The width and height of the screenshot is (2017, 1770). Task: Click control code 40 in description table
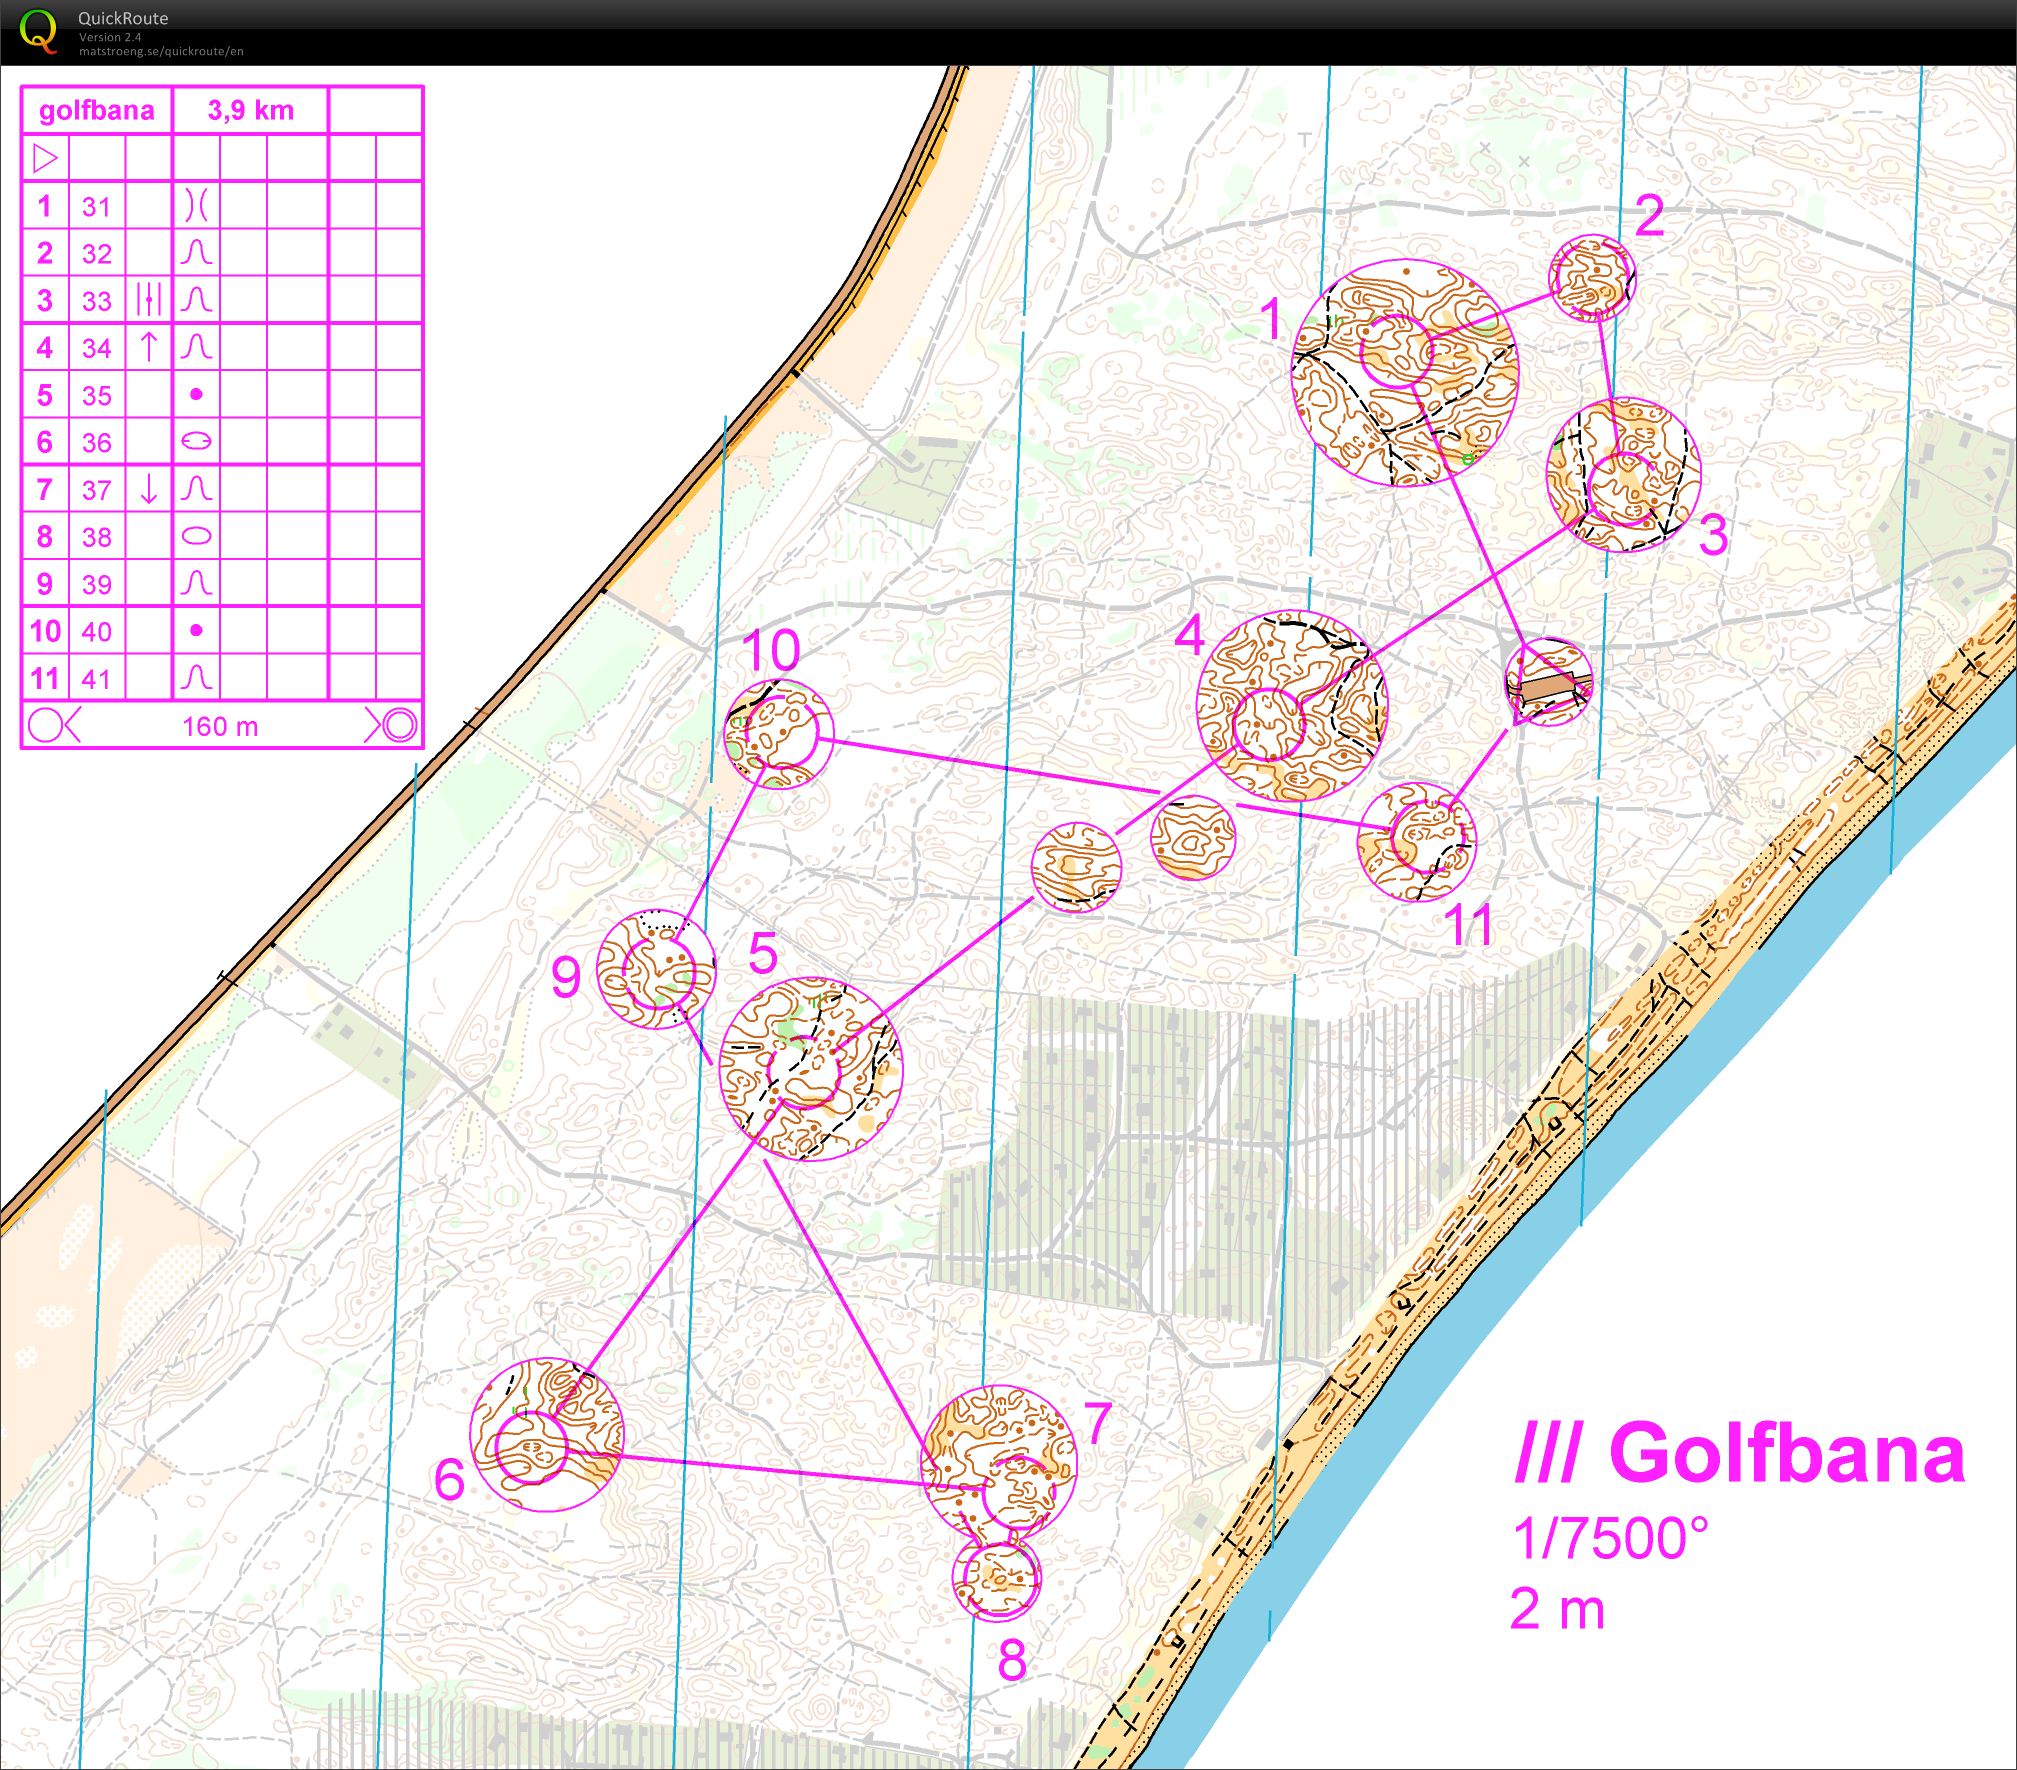(x=97, y=631)
